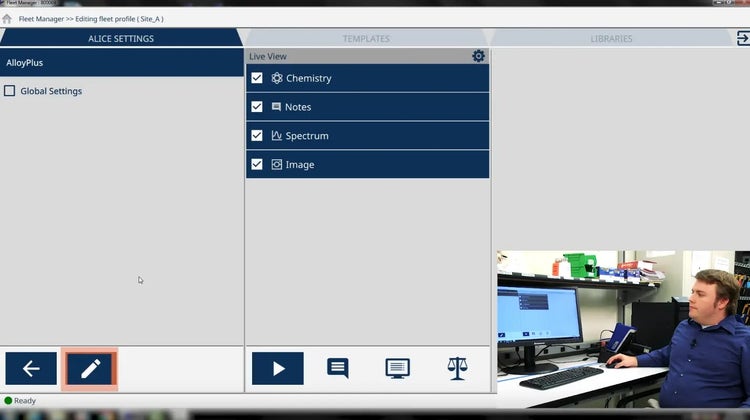This screenshot has height=420, width=750.
Task: Click the balance scales icon
Action: pyautogui.click(x=457, y=368)
